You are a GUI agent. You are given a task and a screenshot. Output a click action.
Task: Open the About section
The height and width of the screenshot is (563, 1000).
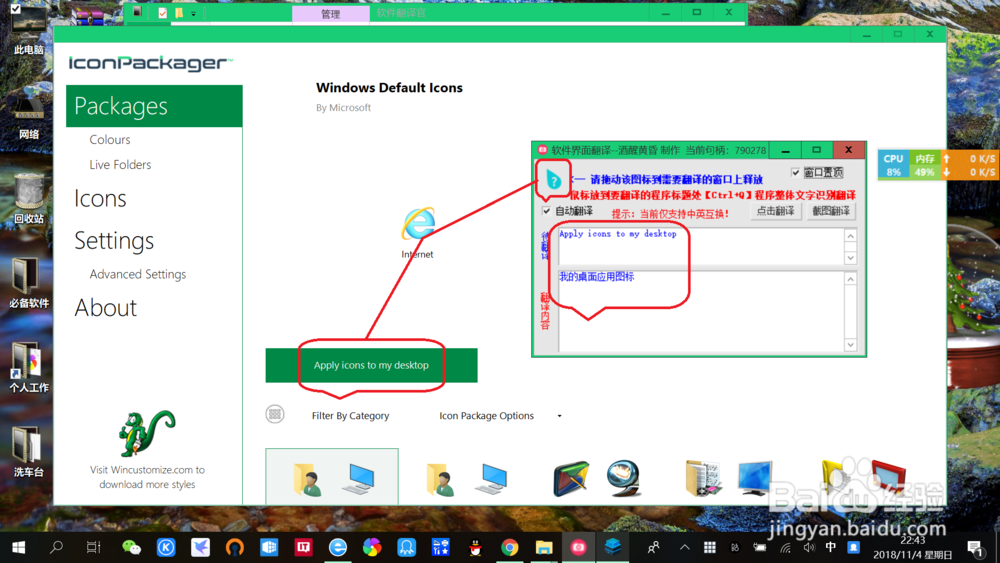click(106, 308)
